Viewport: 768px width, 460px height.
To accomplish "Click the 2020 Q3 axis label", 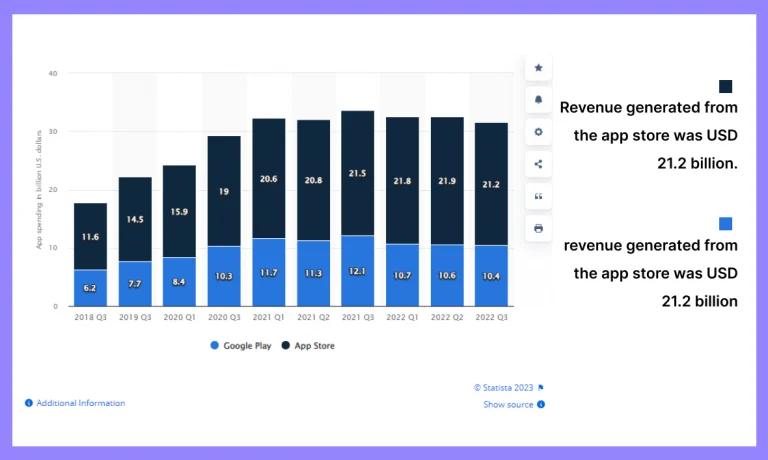I will (224, 317).
